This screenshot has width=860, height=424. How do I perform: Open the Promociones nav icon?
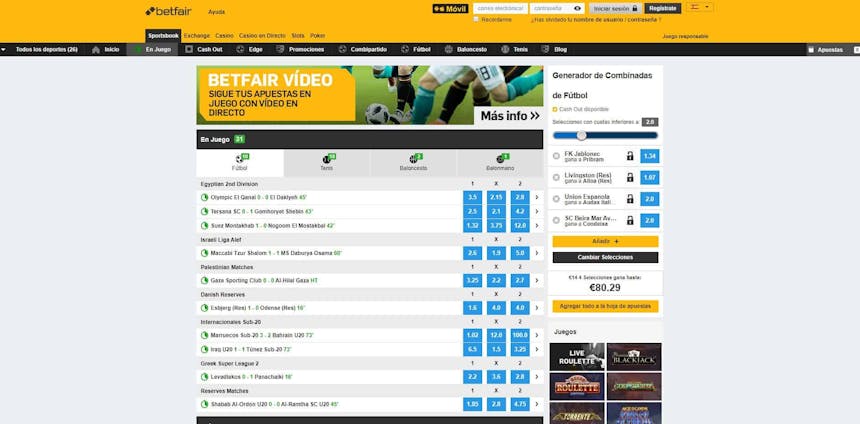click(x=280, y=49)
